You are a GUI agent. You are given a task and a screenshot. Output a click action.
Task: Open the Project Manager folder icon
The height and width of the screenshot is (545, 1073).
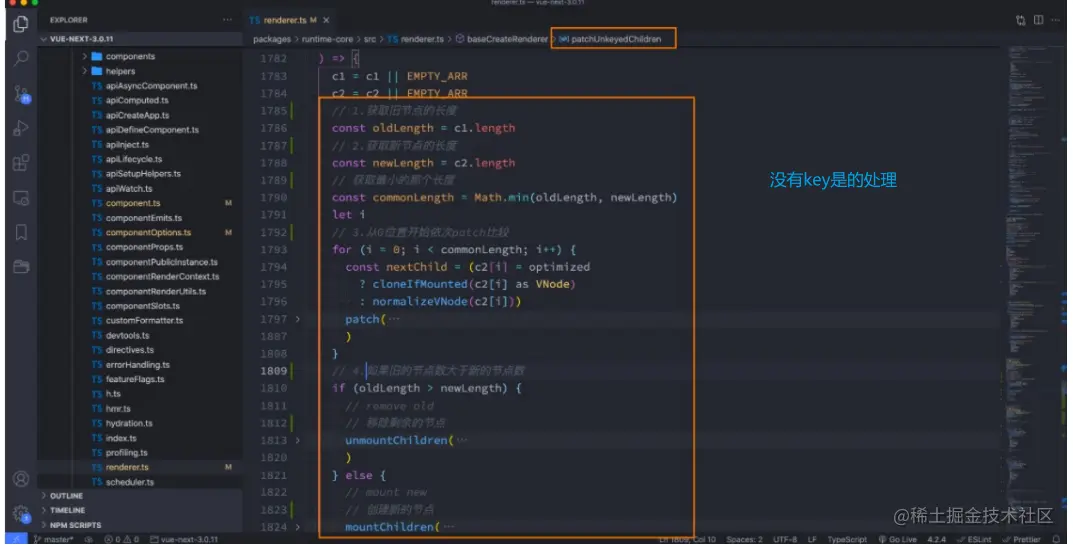tap(21, 266)
